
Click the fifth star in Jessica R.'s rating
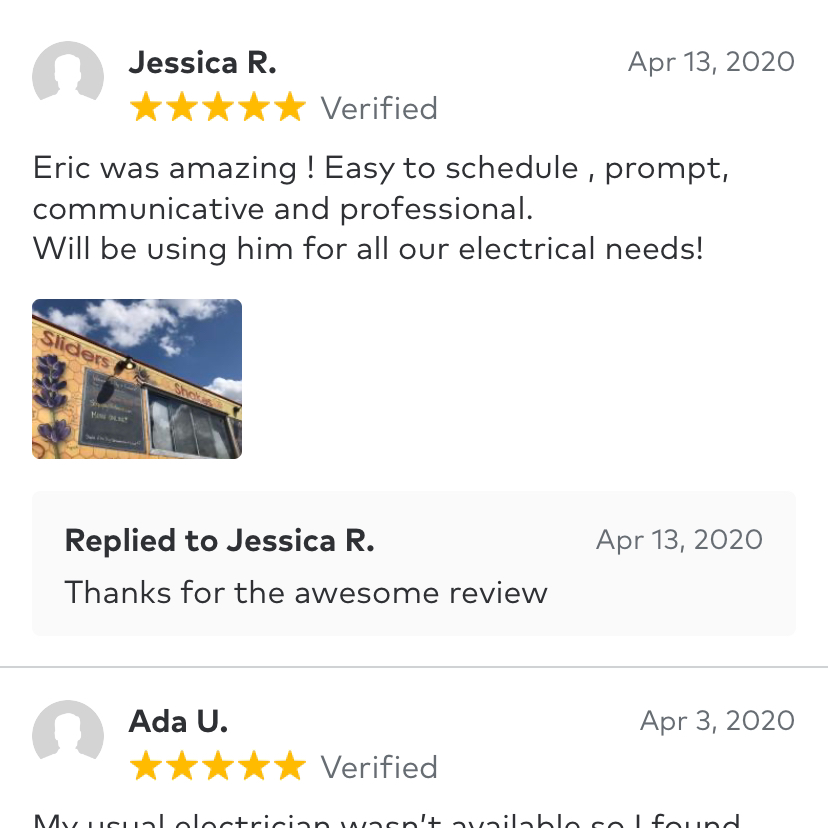289,107
